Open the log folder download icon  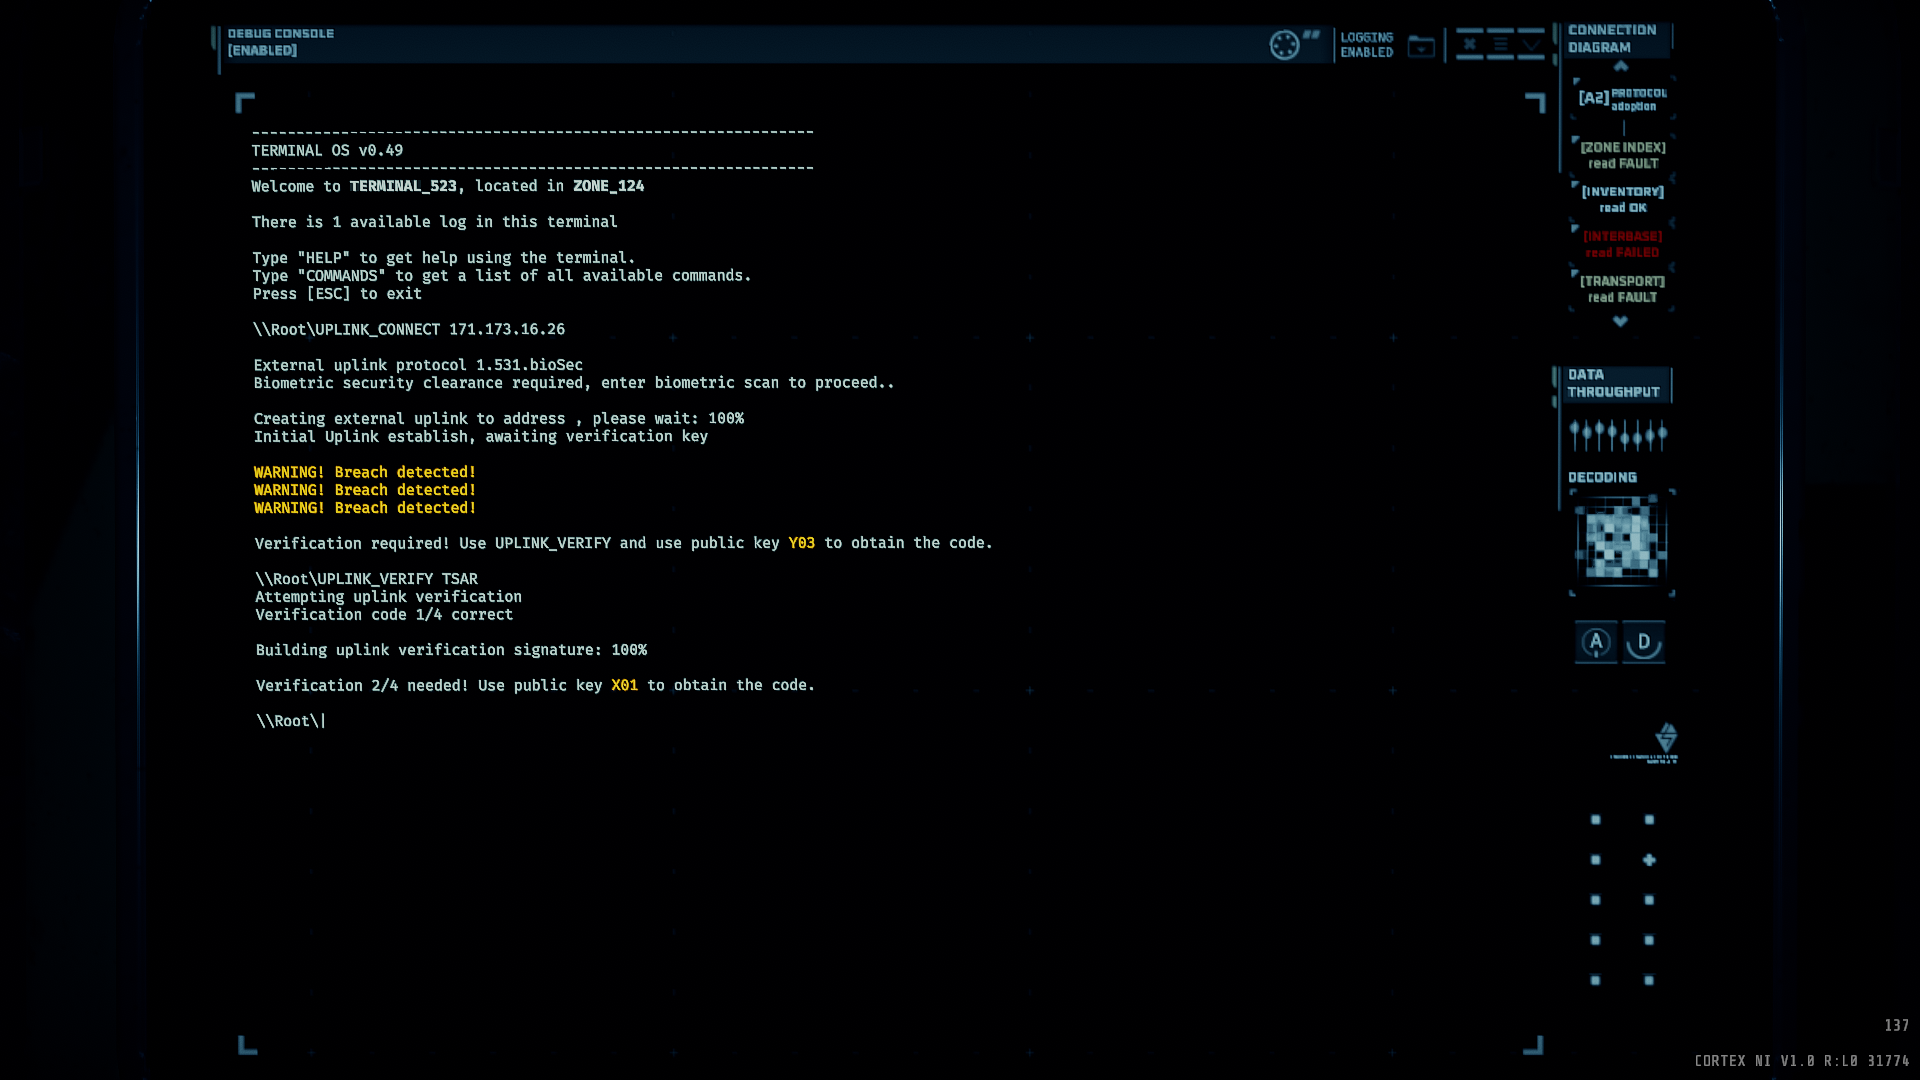point(1421,46)
